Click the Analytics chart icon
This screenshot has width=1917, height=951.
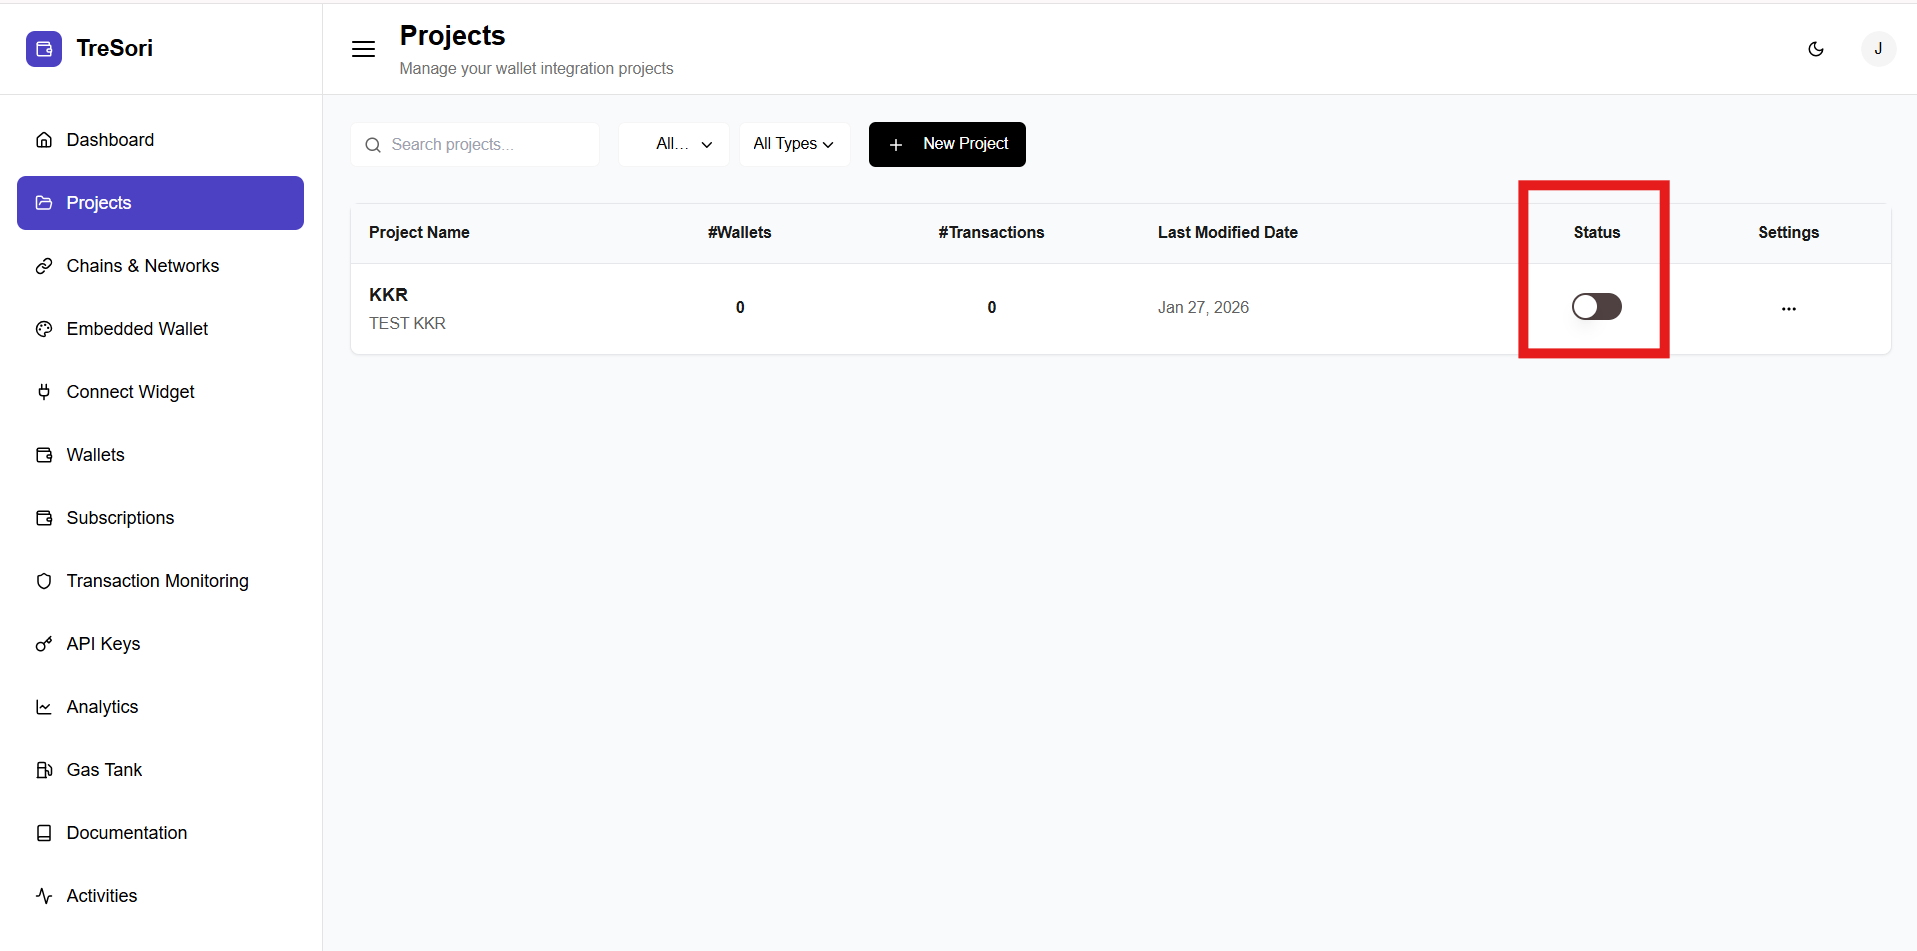44,707
